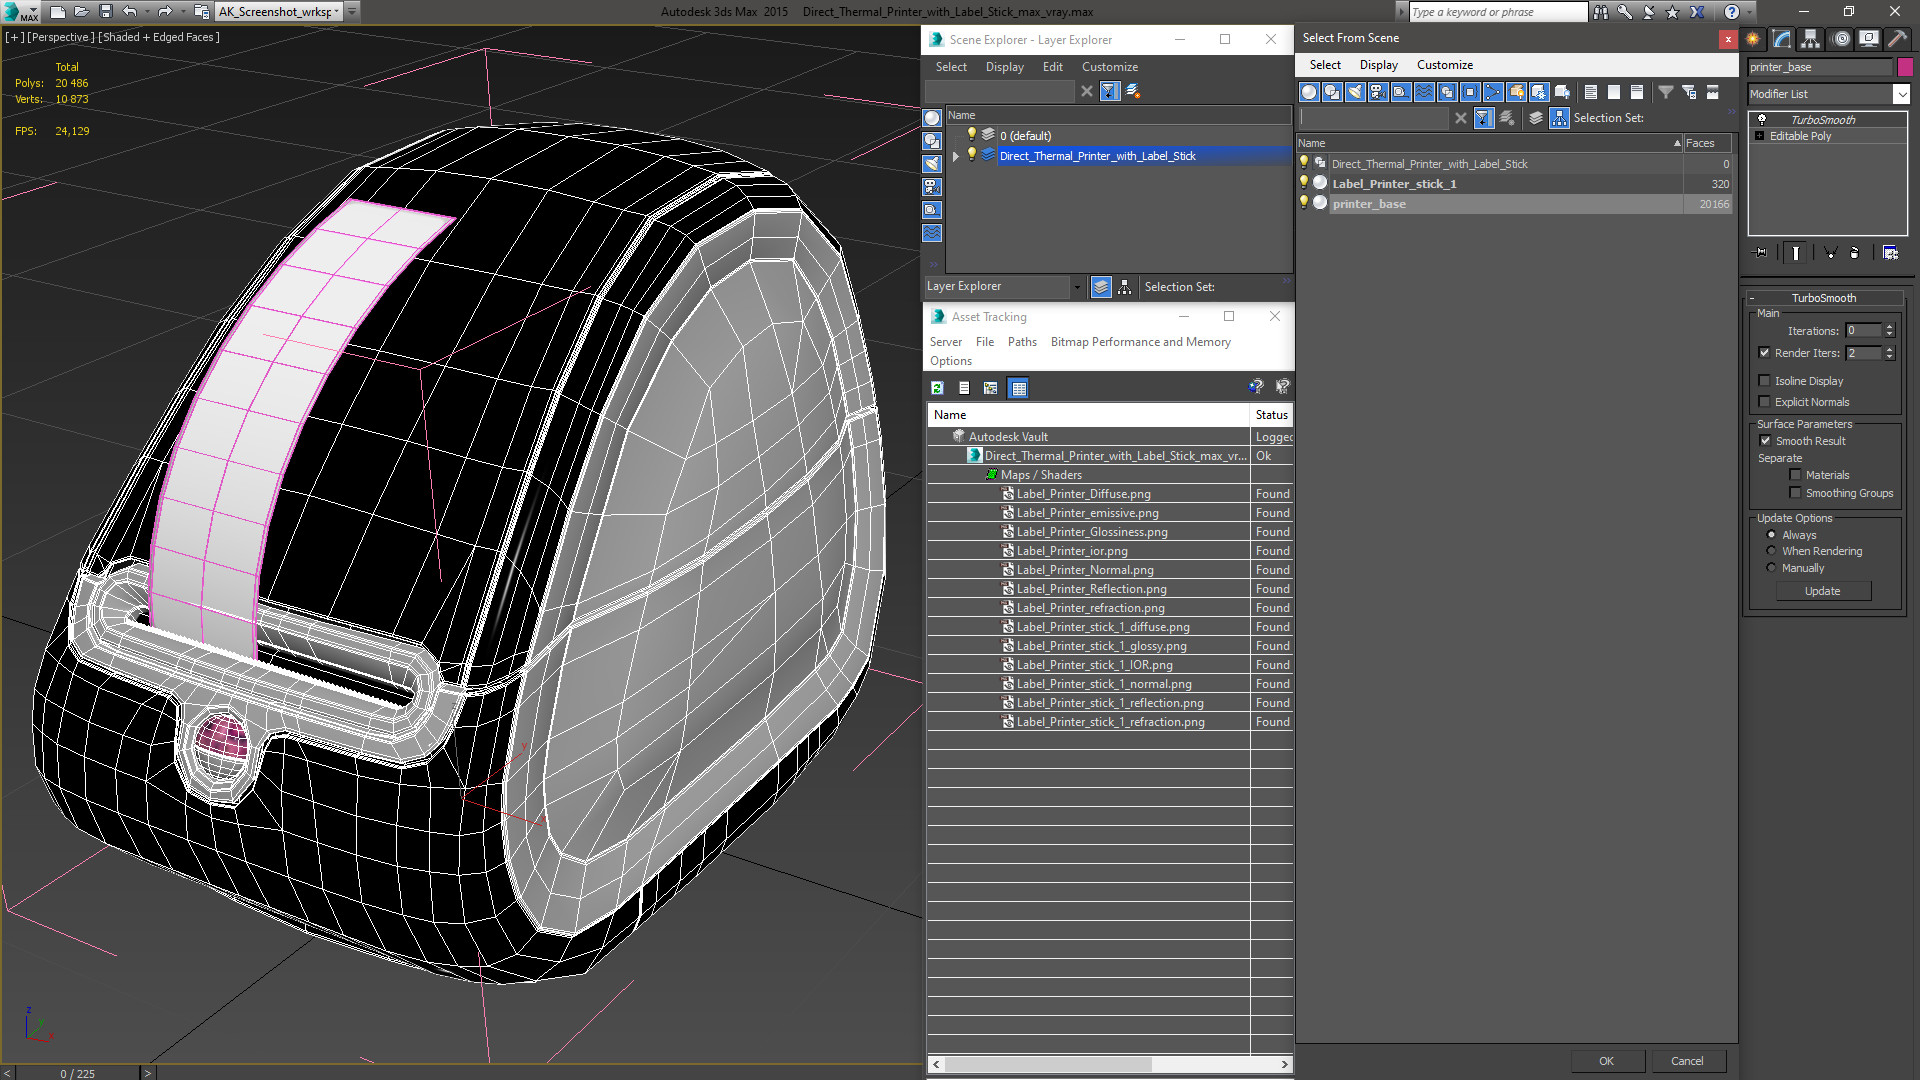Click Select None icon in Select From Scene

coord(1614,92)
